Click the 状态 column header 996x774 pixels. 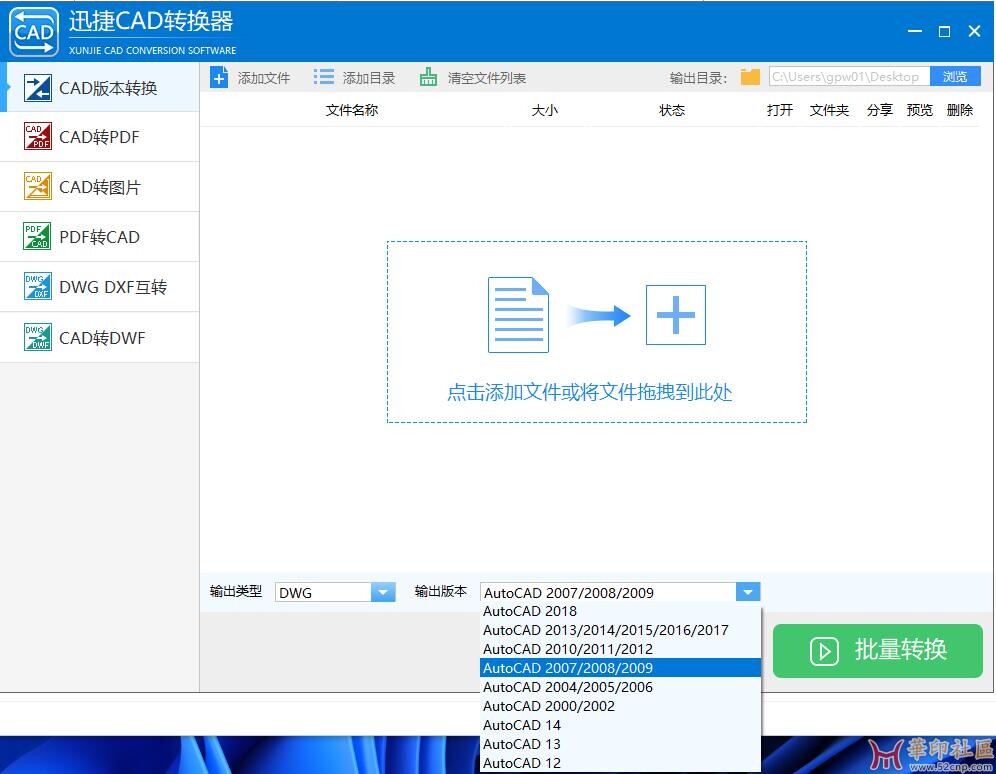click(672, 110)
